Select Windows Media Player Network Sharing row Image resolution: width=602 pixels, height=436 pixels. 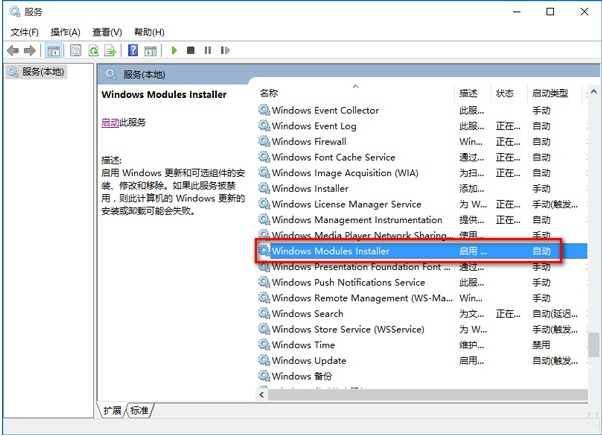coord(422,235)
